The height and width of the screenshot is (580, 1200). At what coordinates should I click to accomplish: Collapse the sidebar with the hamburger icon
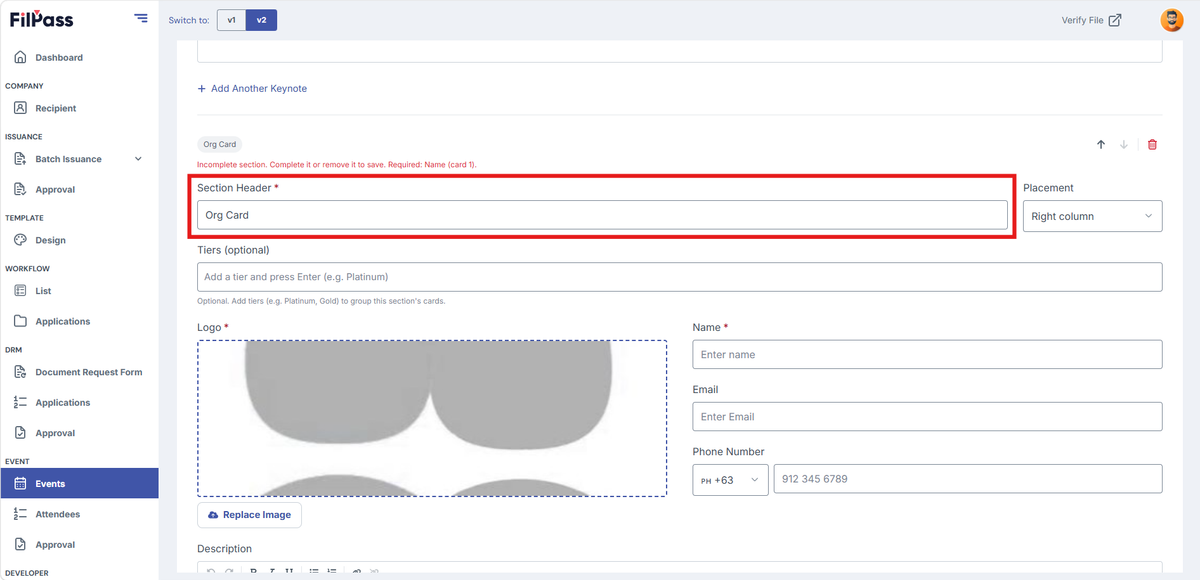(141, 19)
